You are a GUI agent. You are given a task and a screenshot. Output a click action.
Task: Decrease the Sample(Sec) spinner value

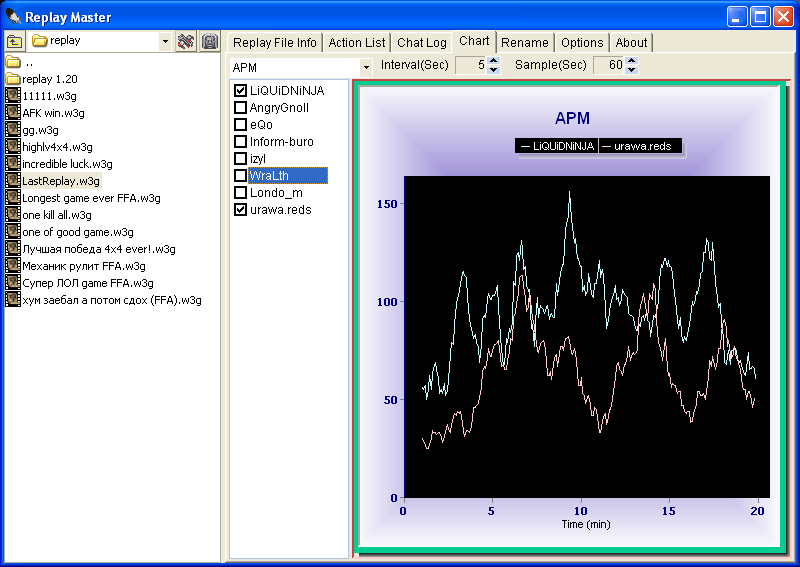(x=631, y=70)
